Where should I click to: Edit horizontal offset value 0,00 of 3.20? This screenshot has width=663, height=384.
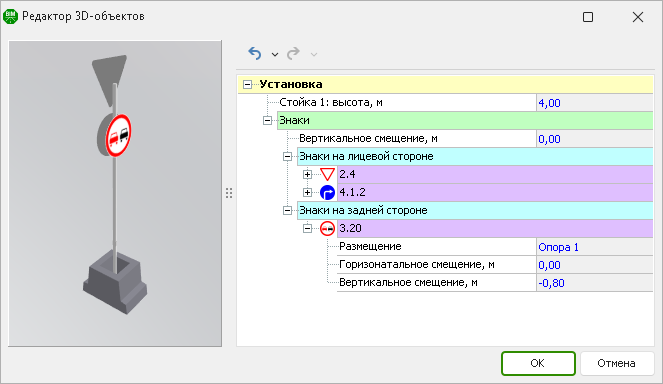tap(595, 265)
